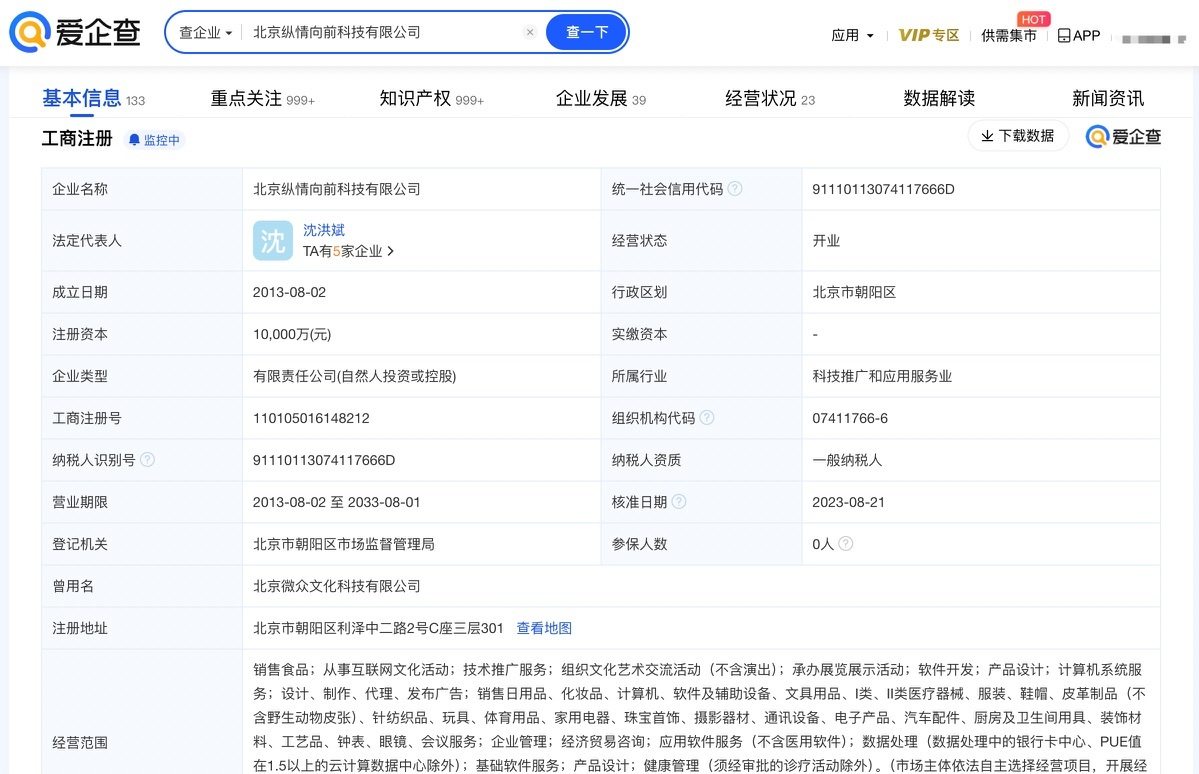Click the help icon next to 0人

tap(846, 543)
